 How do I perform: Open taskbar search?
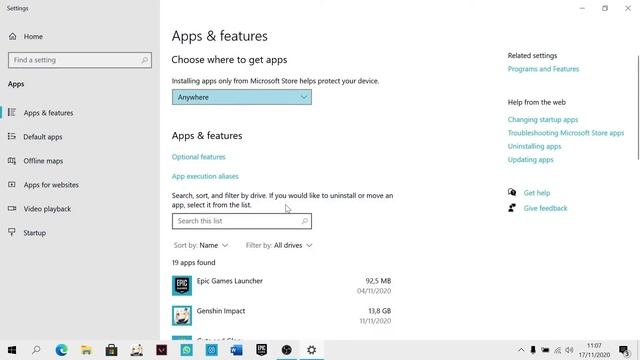point(36,350)
